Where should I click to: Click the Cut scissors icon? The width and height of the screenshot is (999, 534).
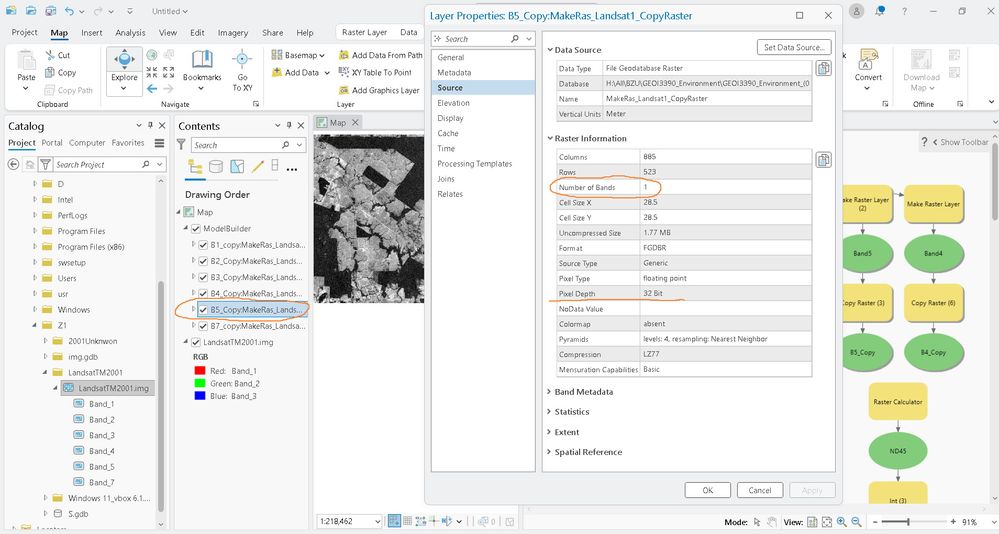48,56
